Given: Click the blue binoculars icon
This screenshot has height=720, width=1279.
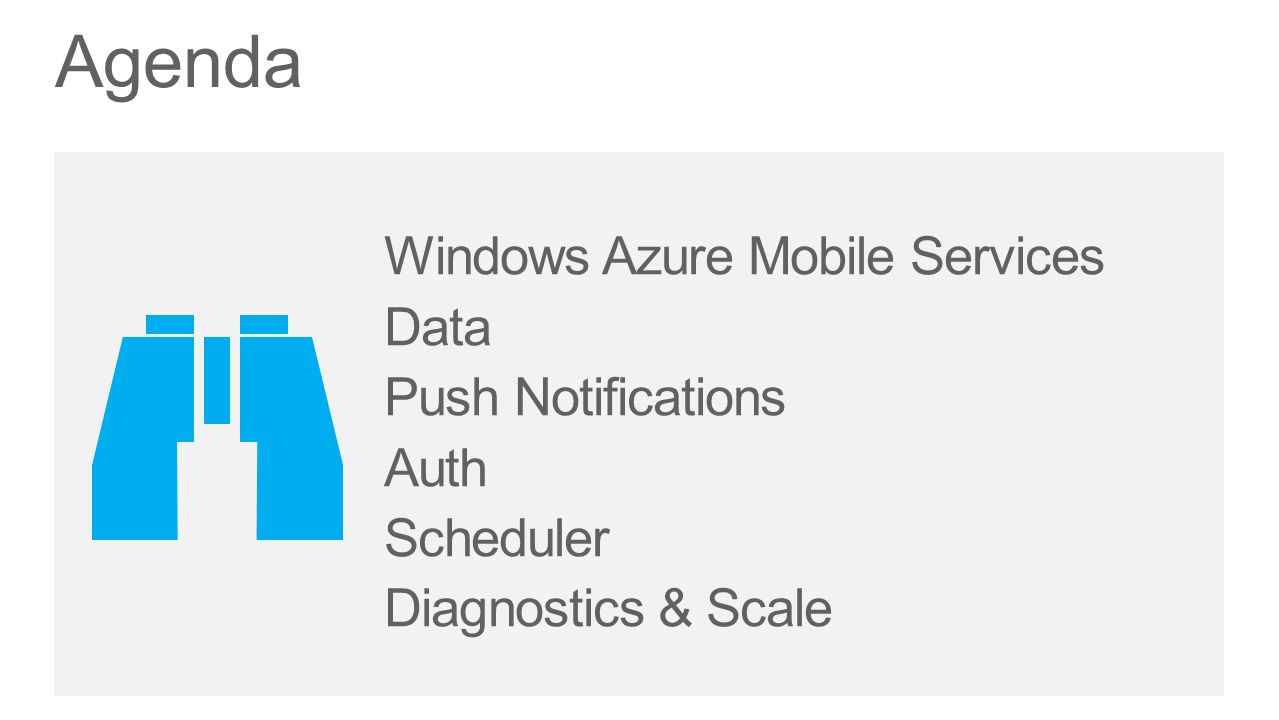Looking at the screenshot, I should [x=217, y=427].
